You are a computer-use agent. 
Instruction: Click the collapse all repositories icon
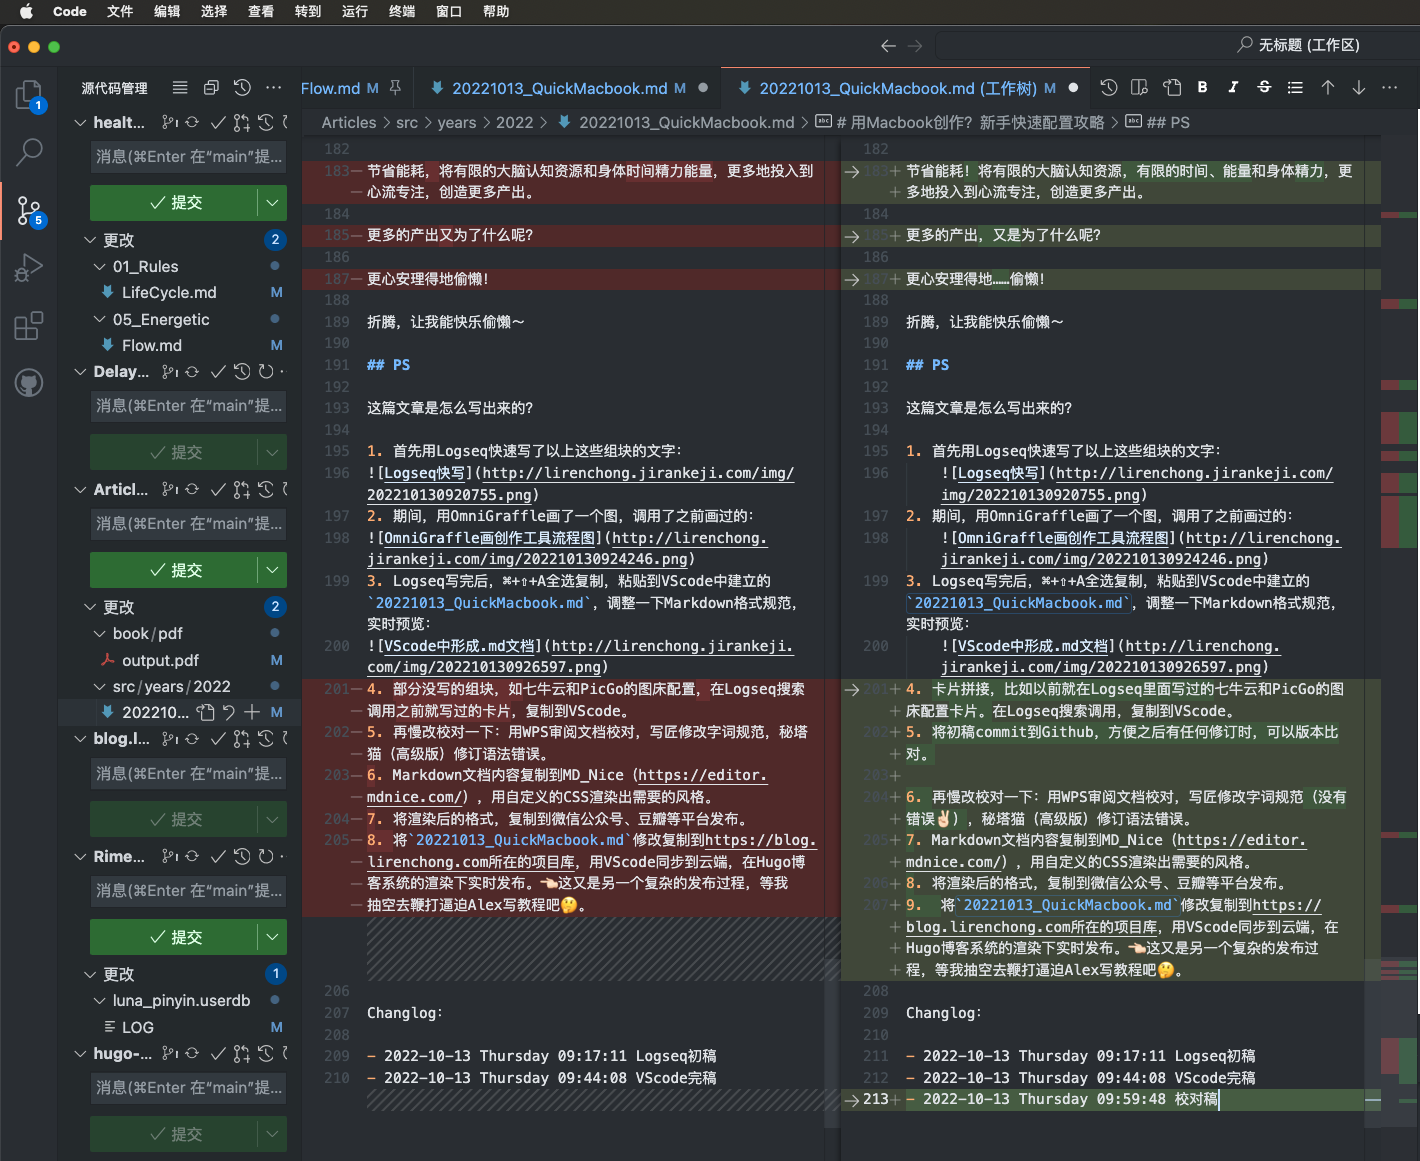point(211,88)
